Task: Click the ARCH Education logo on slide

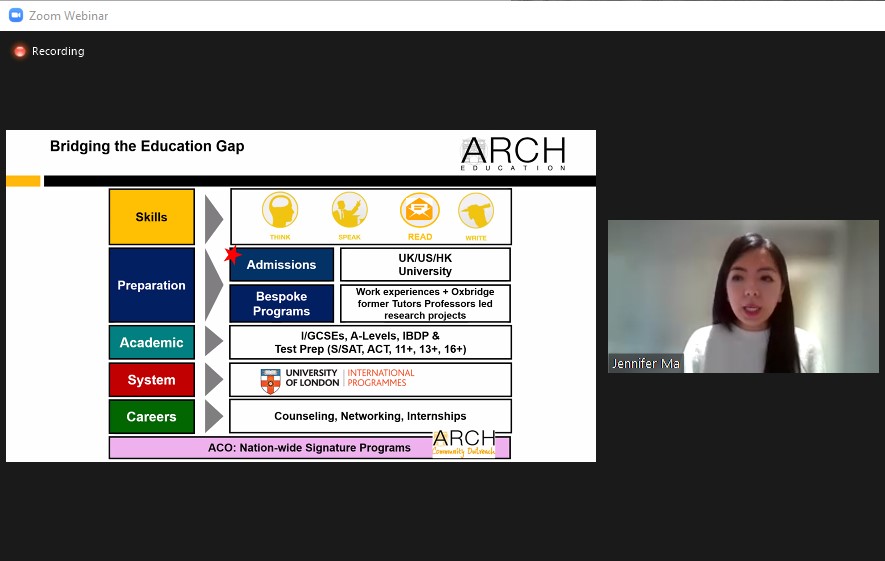Action: pos(513,154)
